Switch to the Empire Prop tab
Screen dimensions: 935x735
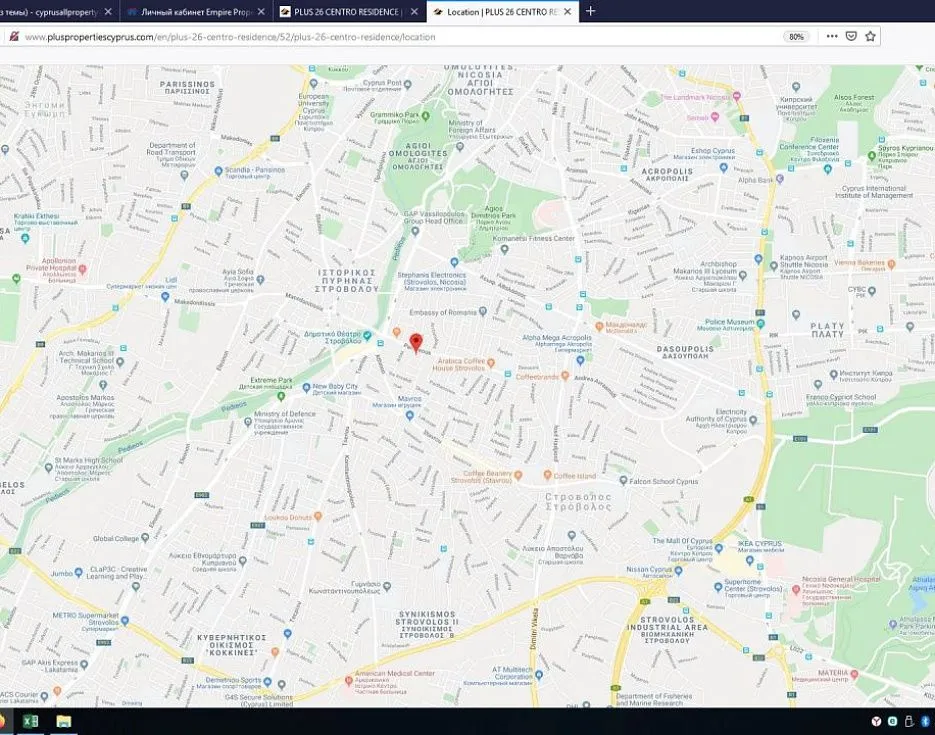tap(197, 11)
